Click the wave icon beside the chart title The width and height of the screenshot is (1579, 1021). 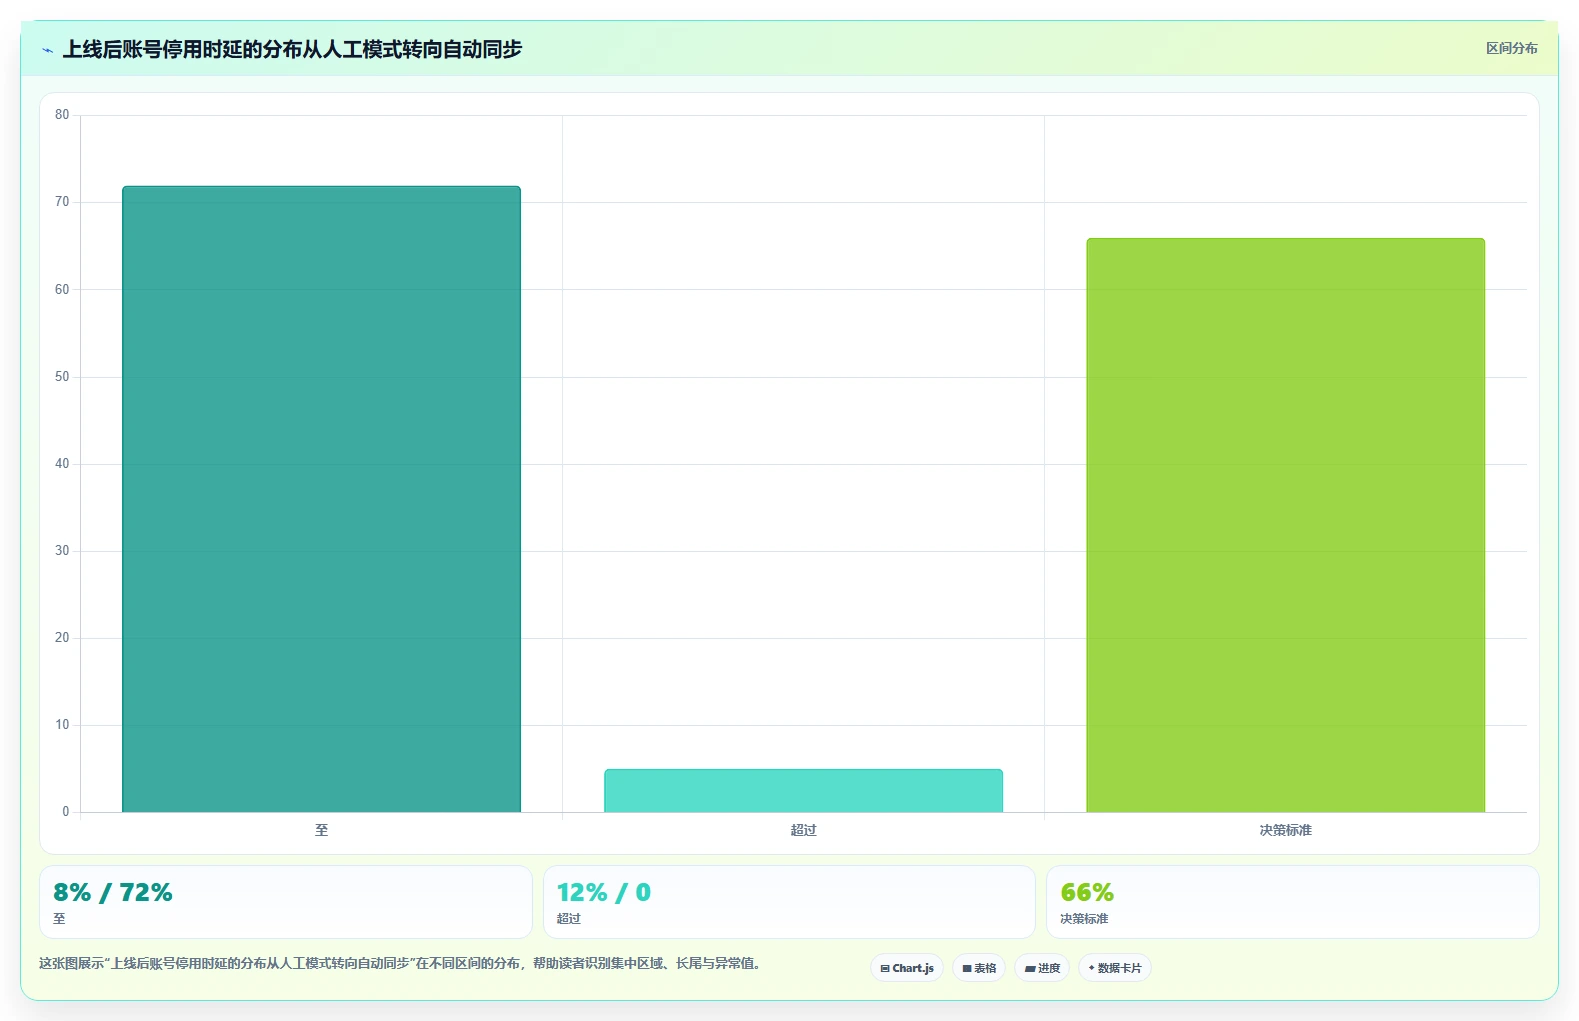pyautogui.click(x=47, y=50)
